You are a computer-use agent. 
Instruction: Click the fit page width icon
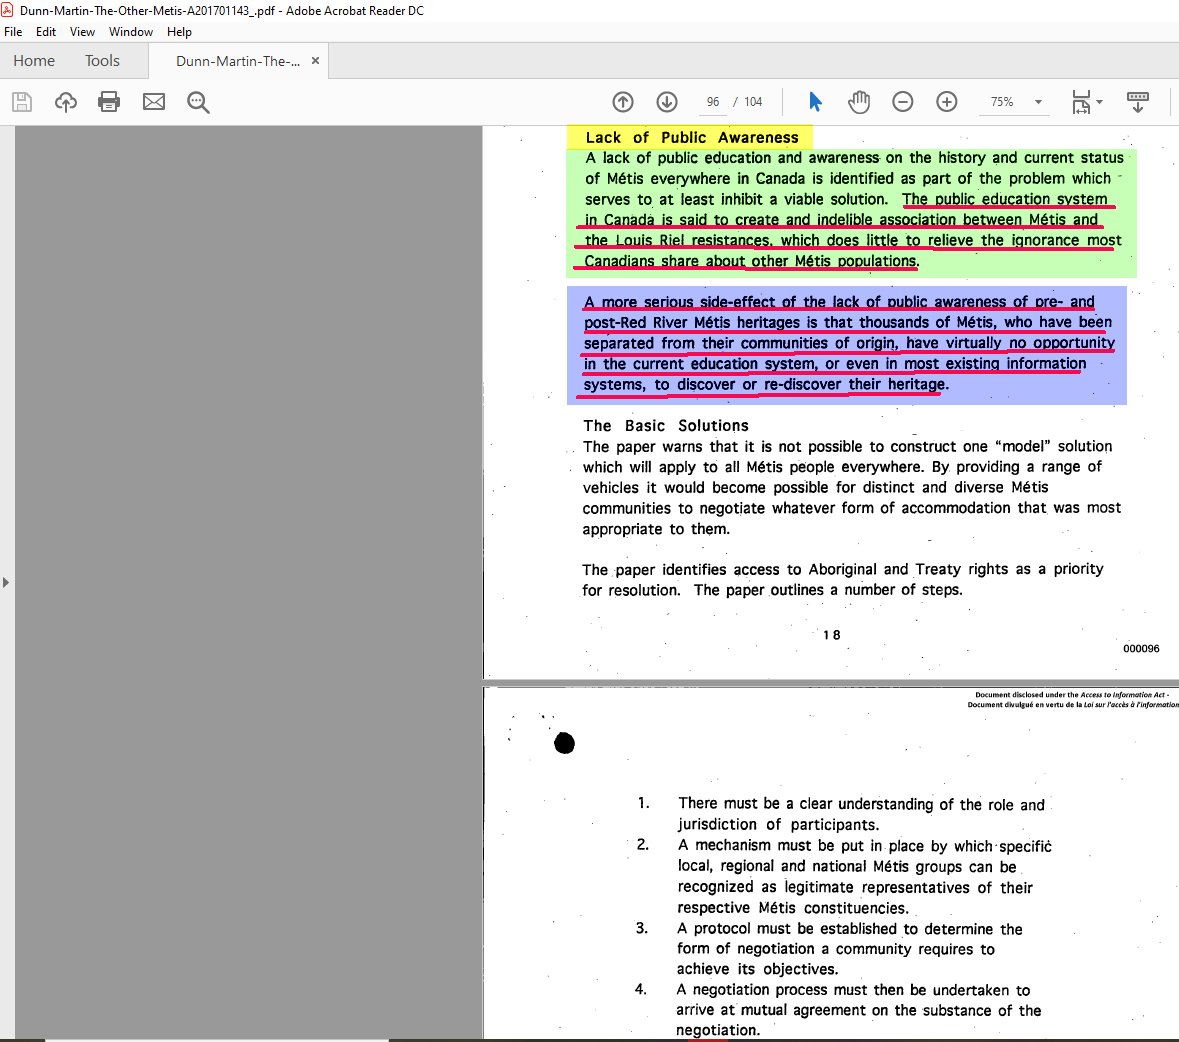pyautogui.click(x=1081, y=101)
